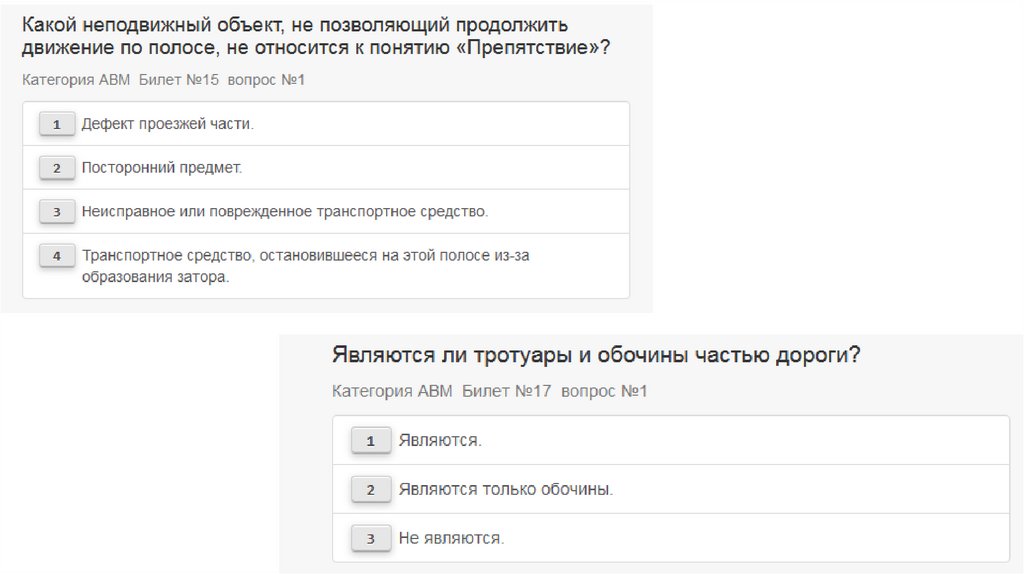Click 'Категория АВМ' above the second question's answers
Screen dimensions: 1024x574
(x=391, y=391)
